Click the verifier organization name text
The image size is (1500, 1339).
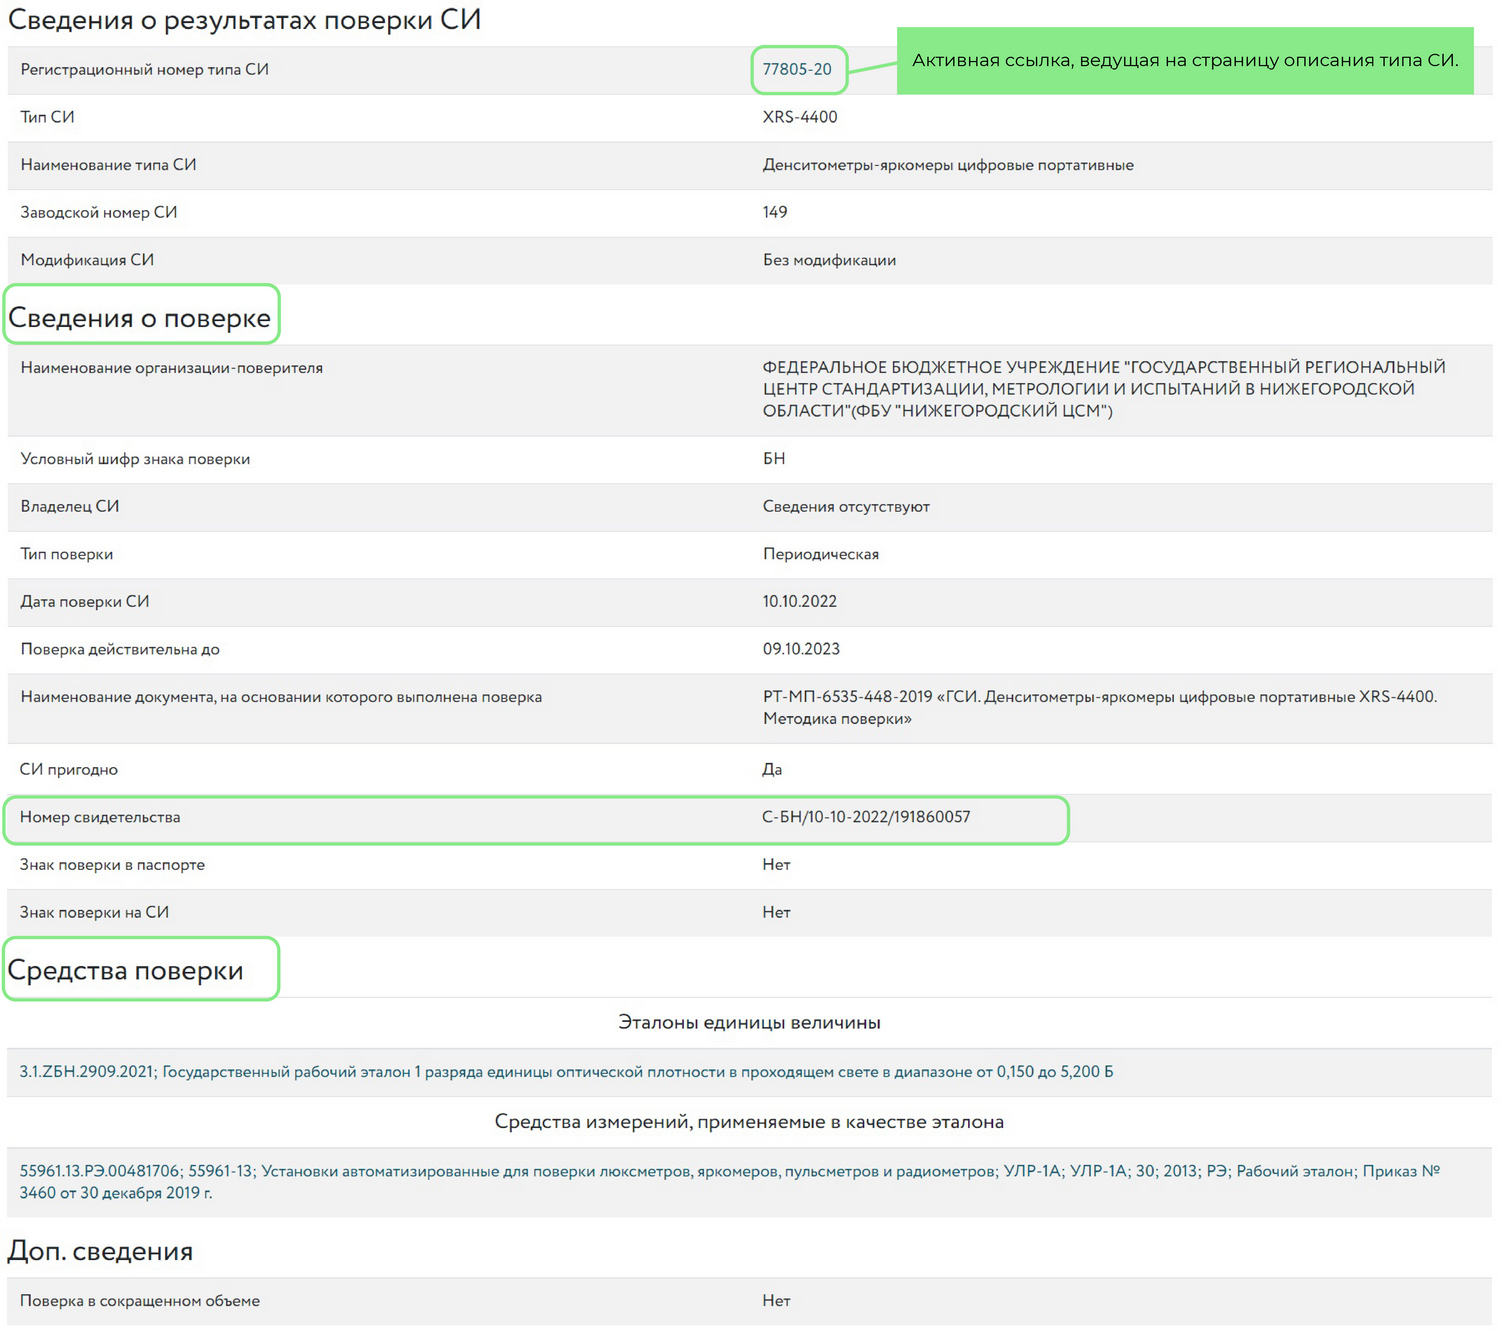1100,389
